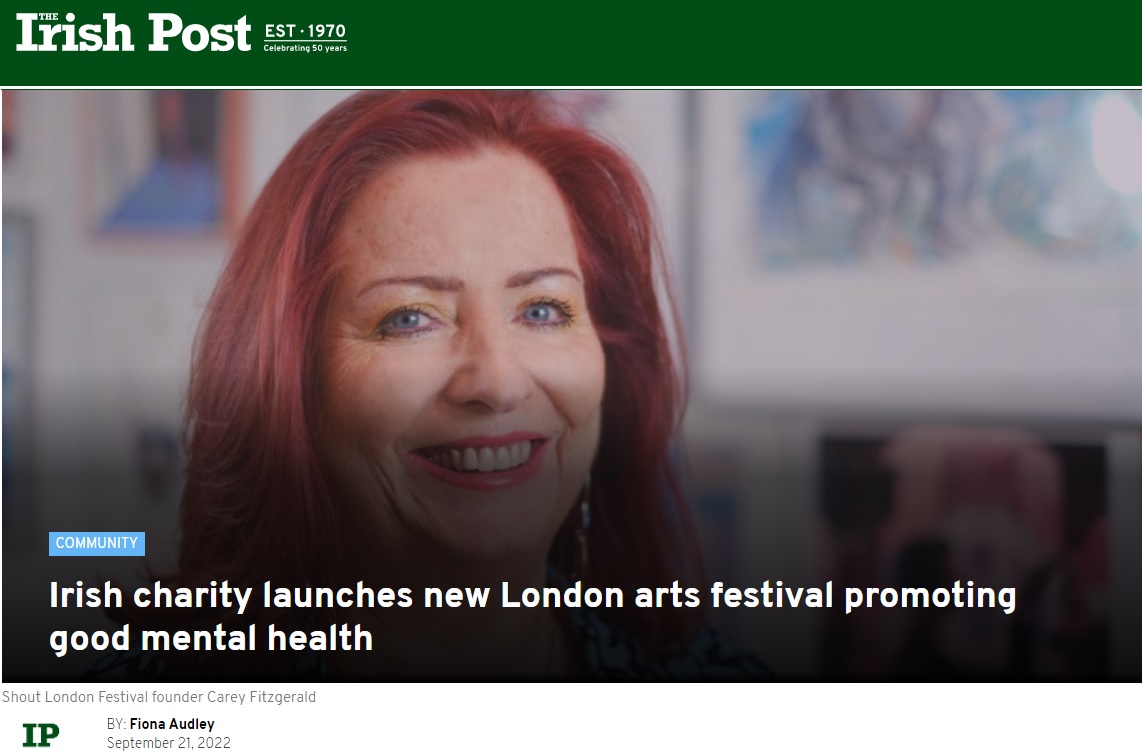Select the Celebrating 50 years tagline

(305, 48)
